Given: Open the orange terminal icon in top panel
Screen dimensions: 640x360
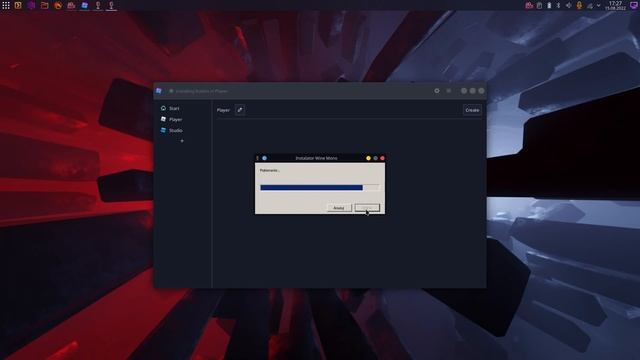Looking at the screenshot, I should [18, 5].
